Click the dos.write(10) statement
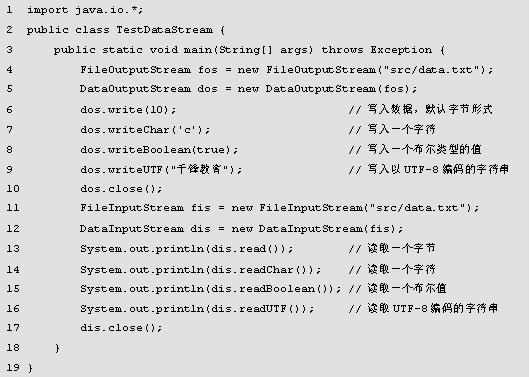Screen dimensions: 530x377 click(128, 110)
